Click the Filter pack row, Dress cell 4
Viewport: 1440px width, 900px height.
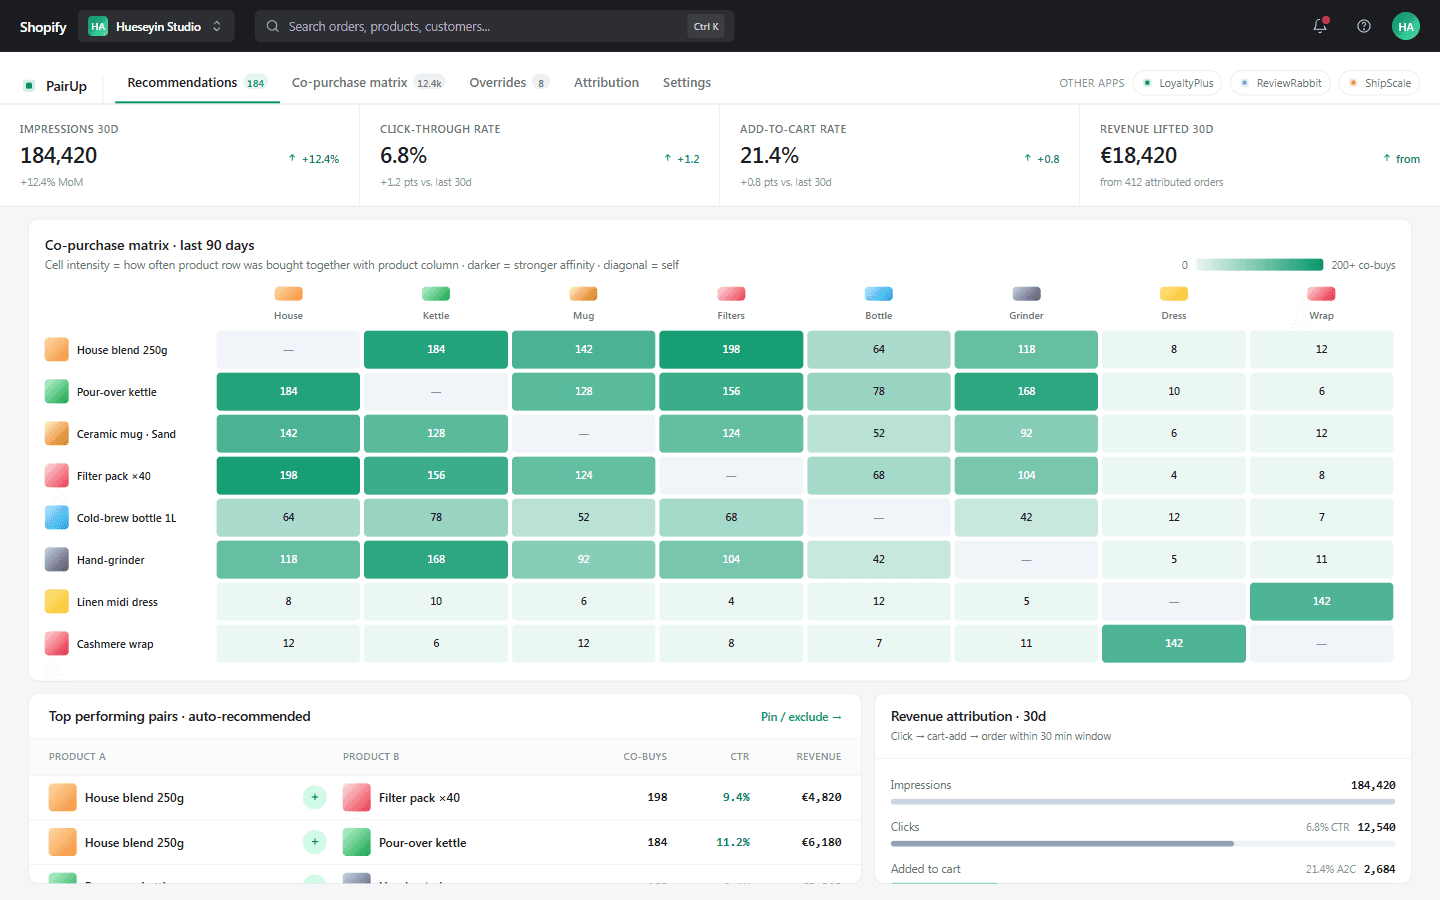[1174, 476]
